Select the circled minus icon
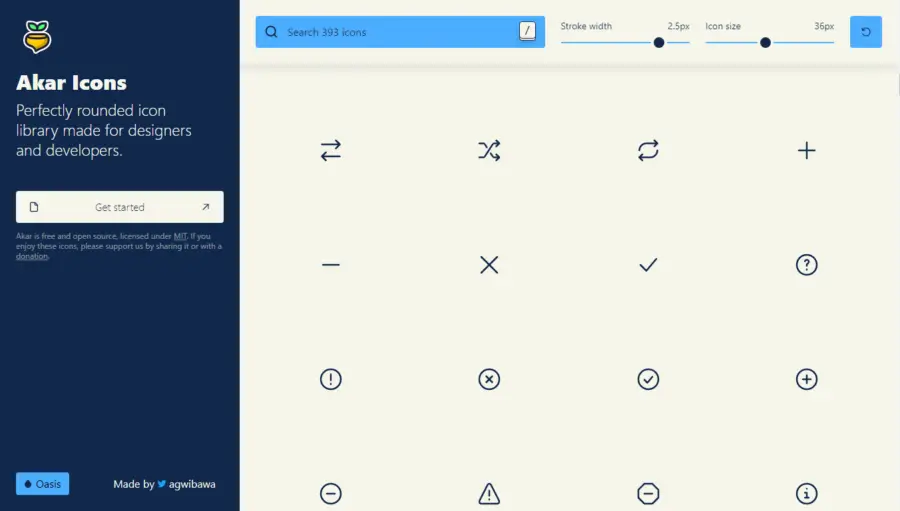 click(331, 493)
